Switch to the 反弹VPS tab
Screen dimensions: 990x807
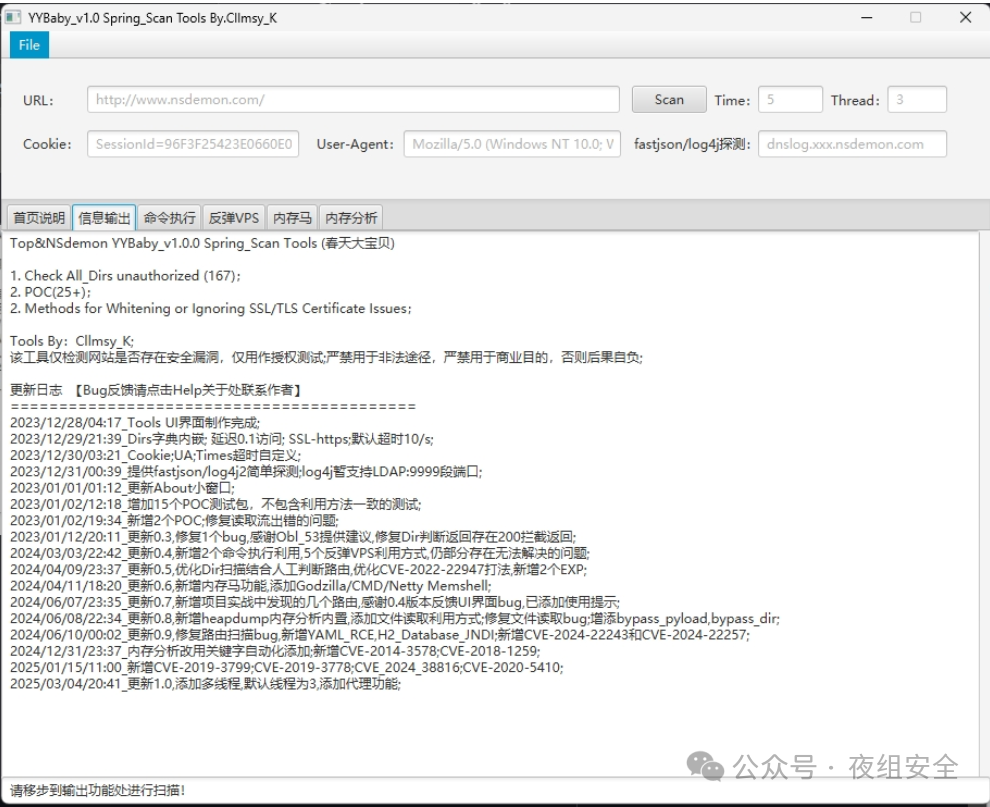point(234,218)
